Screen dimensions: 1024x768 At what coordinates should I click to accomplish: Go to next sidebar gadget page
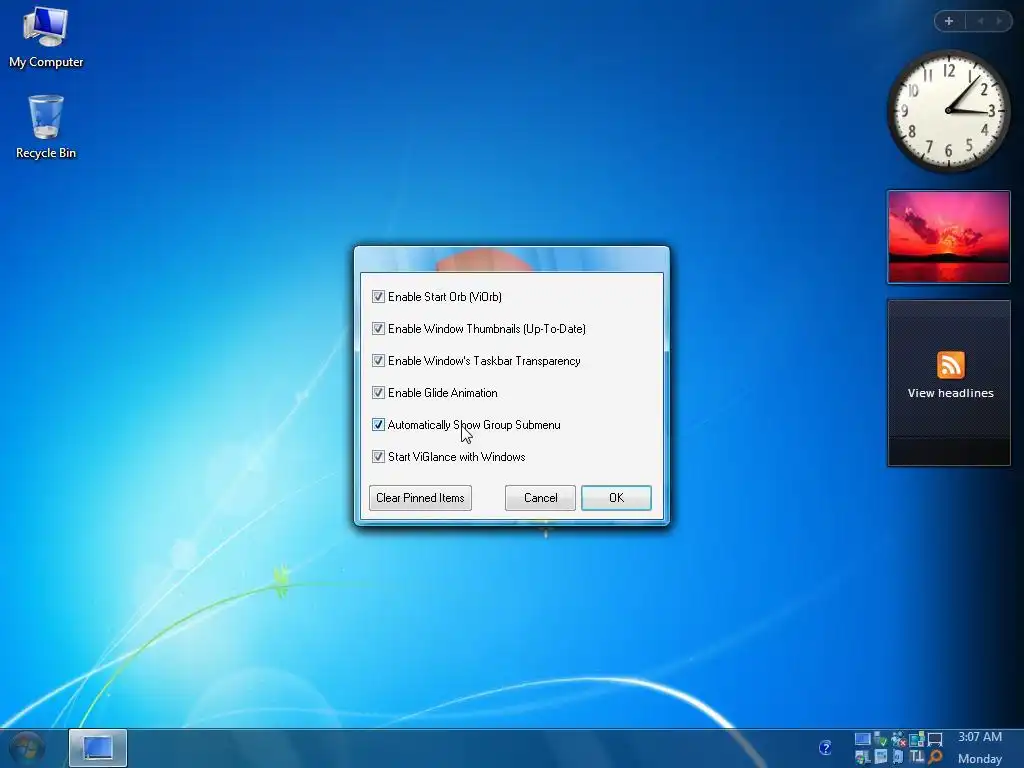[999, 21]
